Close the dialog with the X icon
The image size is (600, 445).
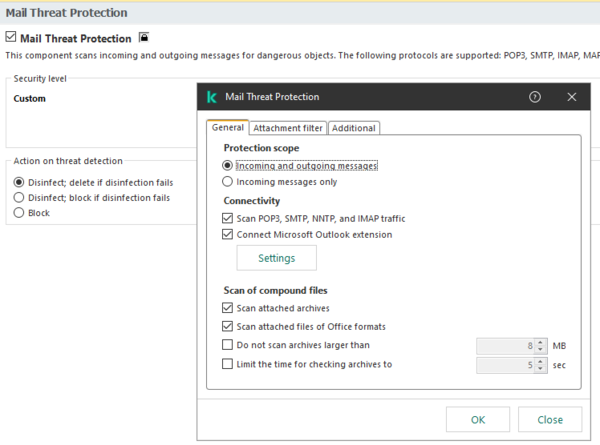pyautogui.click(x=571, y=97)
